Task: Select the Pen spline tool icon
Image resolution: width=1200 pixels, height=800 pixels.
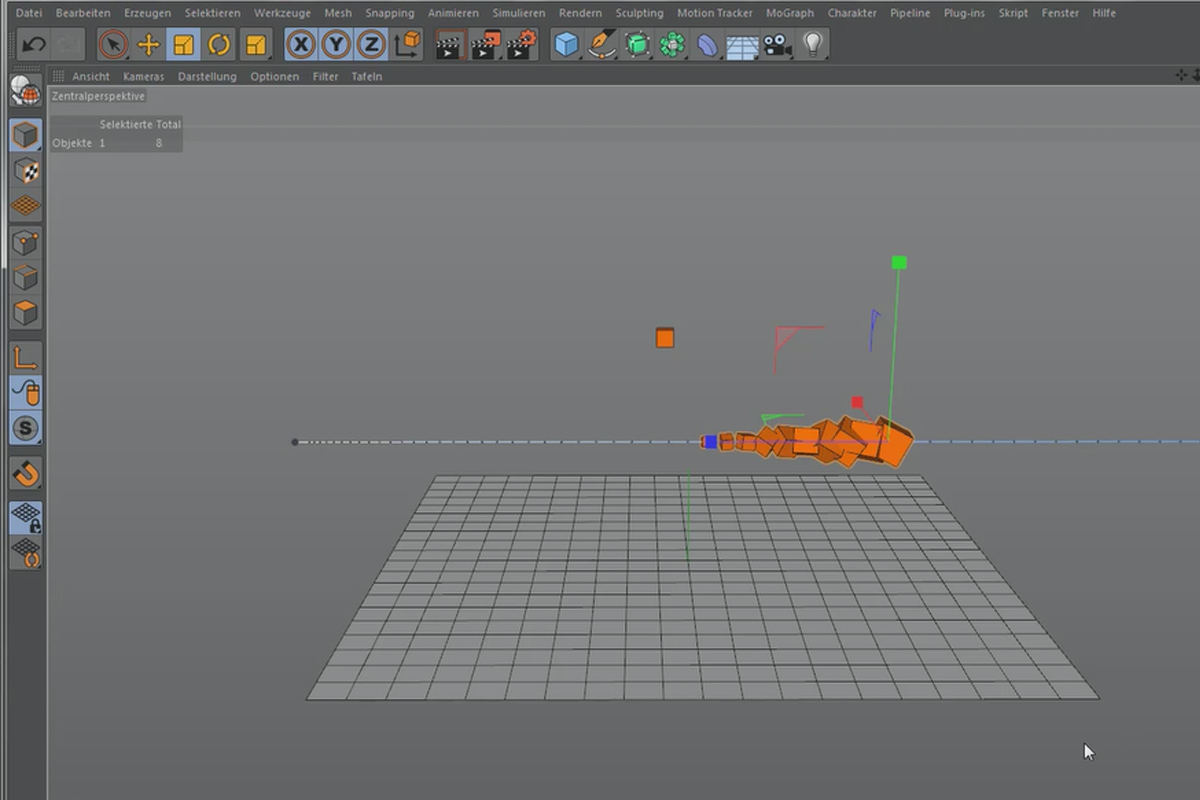Action: click(x=601, y=44)
